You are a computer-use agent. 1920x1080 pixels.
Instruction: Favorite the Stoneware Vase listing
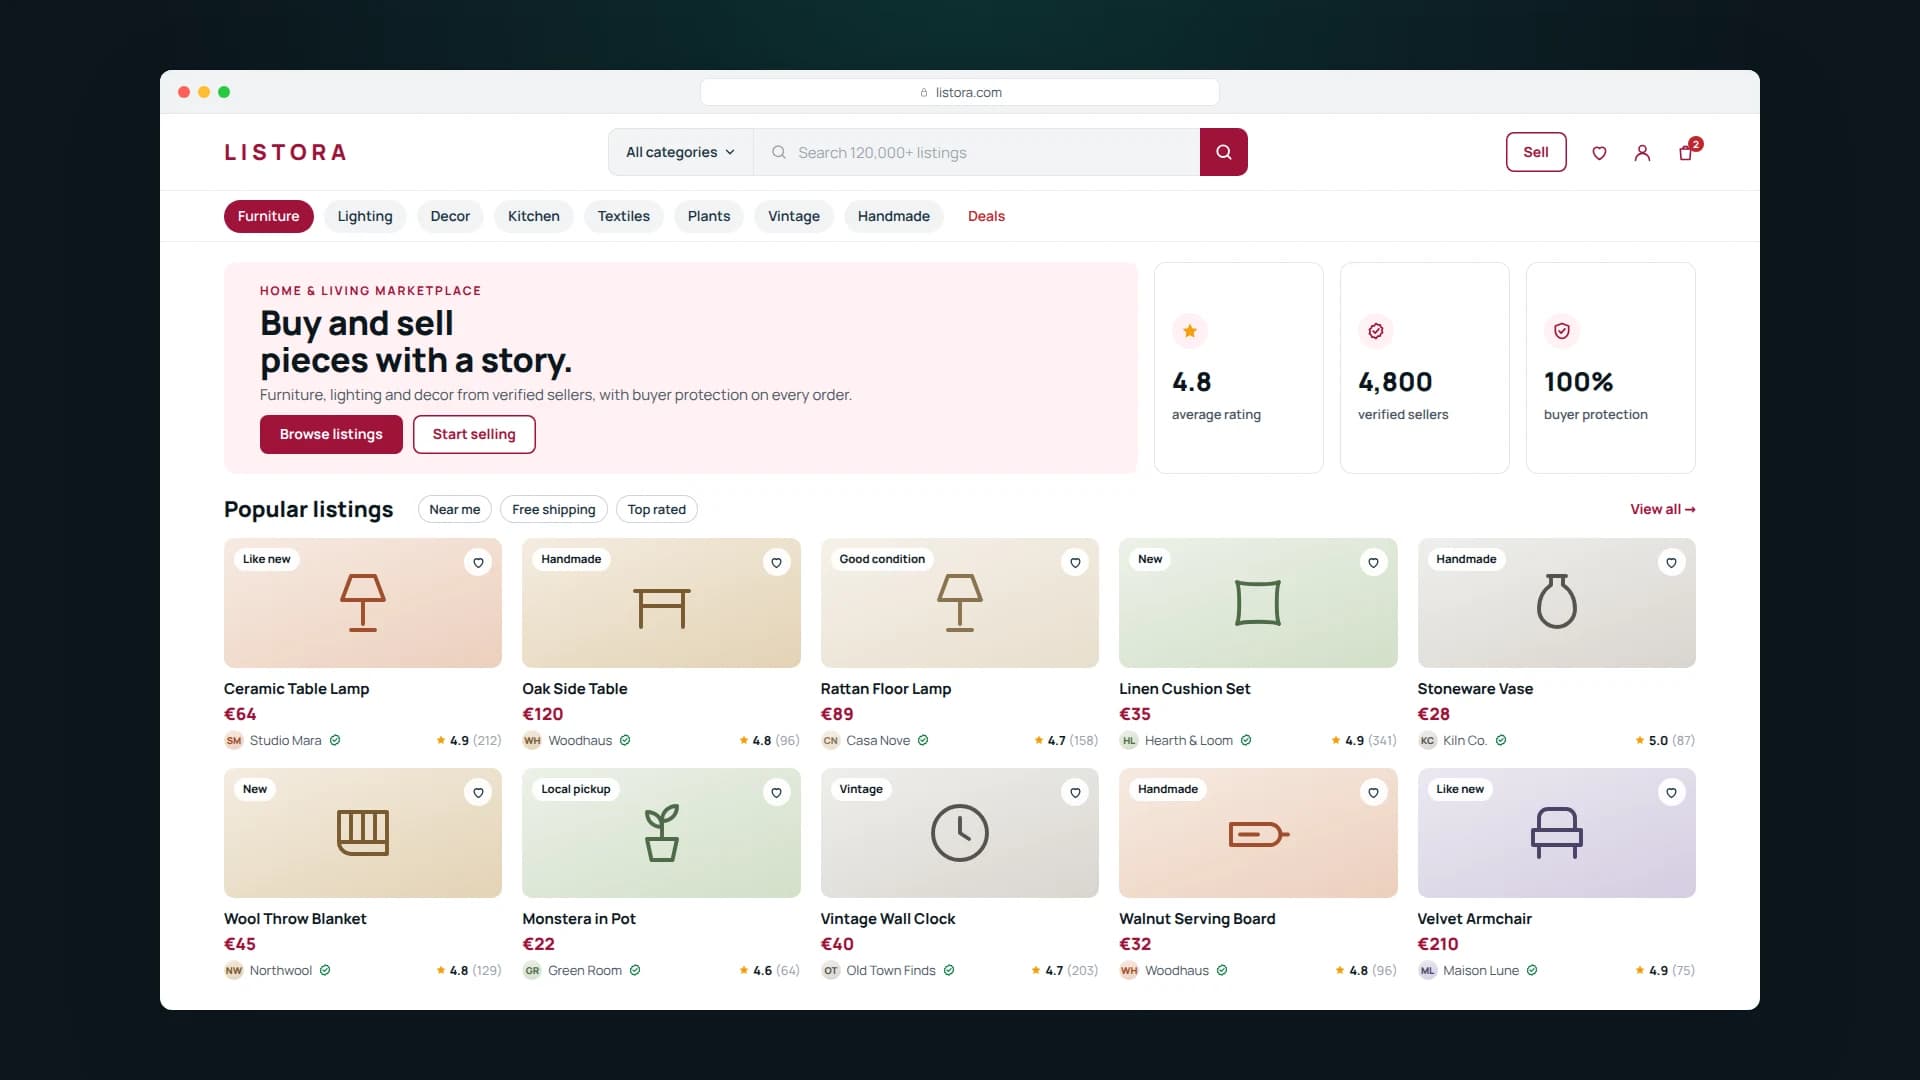click(1671, 563)
